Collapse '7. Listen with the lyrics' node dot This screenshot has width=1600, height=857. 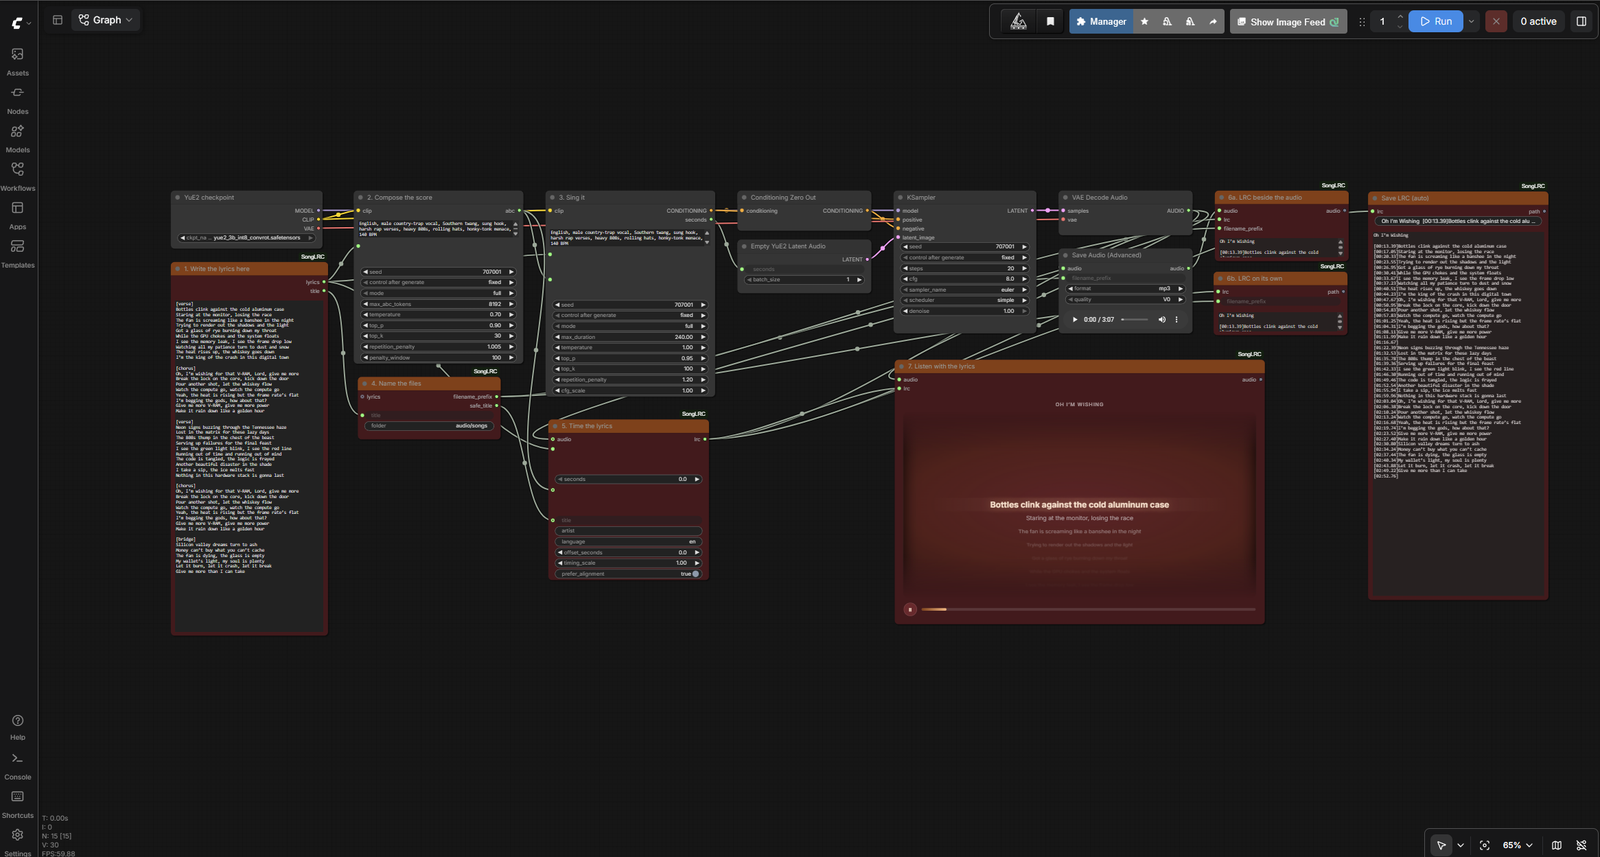click(x=901, y=366)
